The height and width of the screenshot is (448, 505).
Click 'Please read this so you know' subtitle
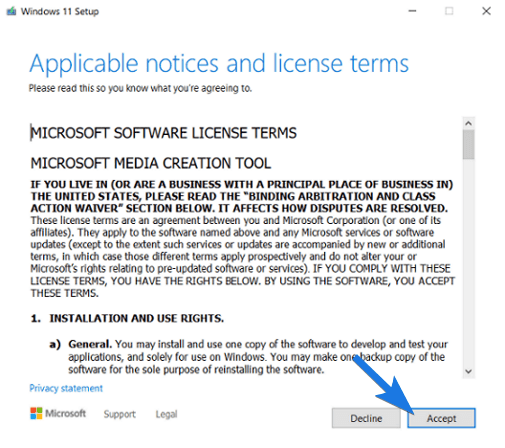tap(140, 88)
